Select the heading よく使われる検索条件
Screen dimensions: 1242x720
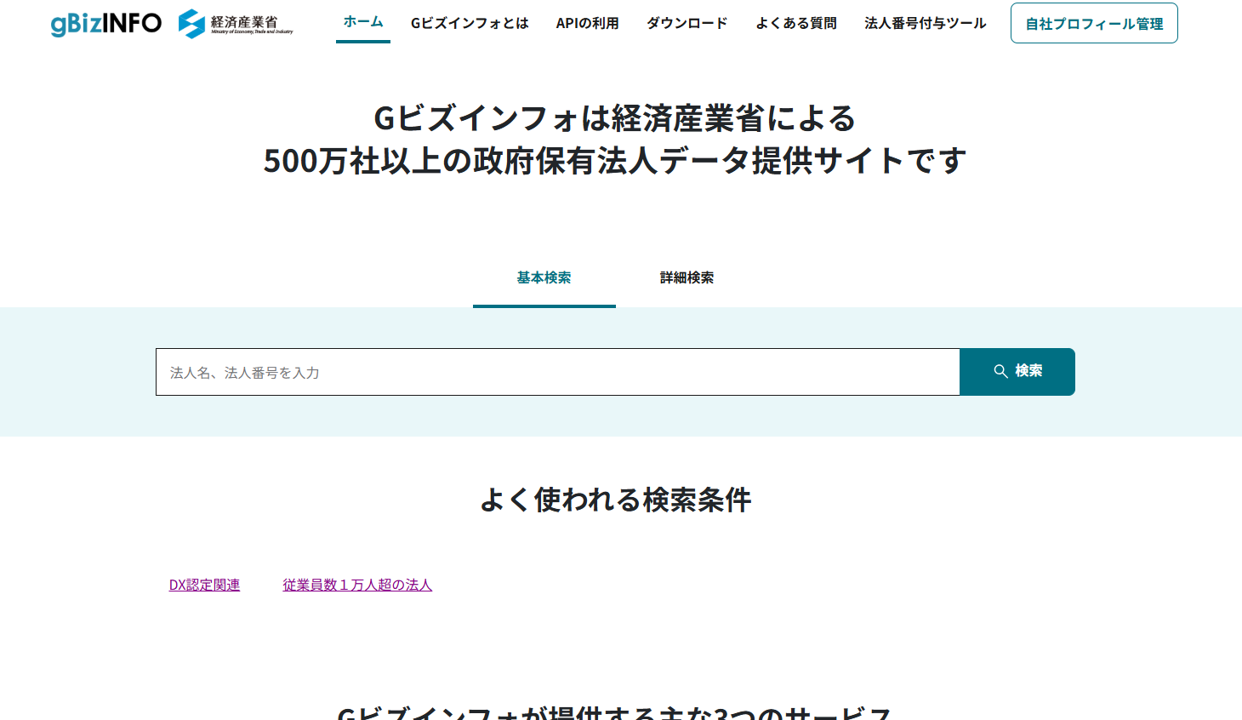coord(615,499)
